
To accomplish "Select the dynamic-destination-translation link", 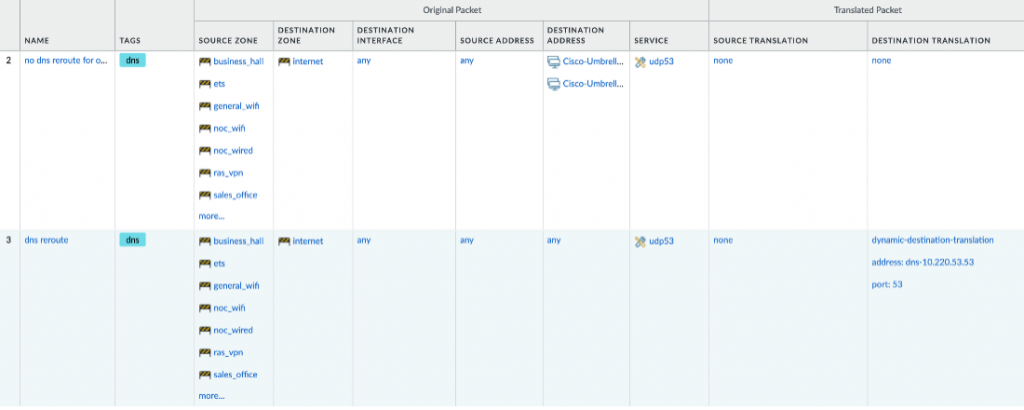I will [932, 241].
